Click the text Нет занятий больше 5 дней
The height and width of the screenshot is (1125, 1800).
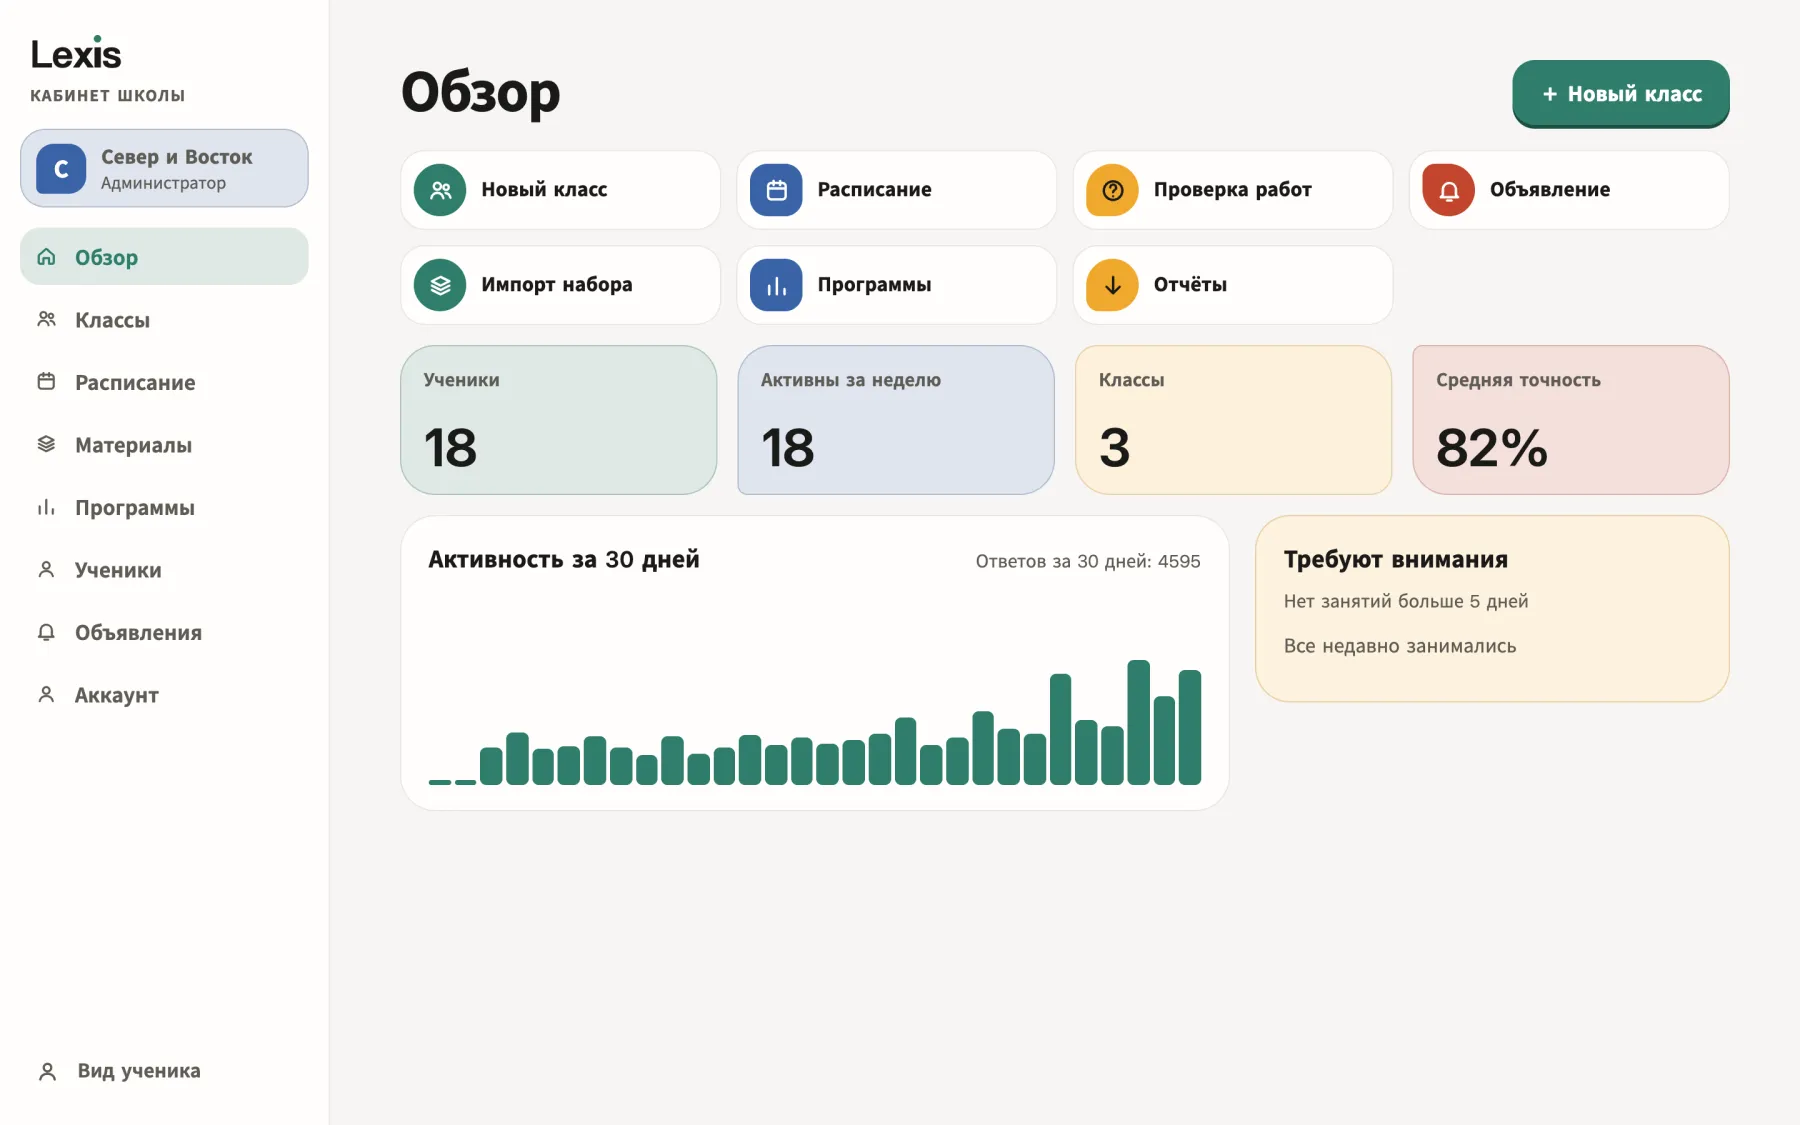pyautogui.click(x=1406, y=601)
